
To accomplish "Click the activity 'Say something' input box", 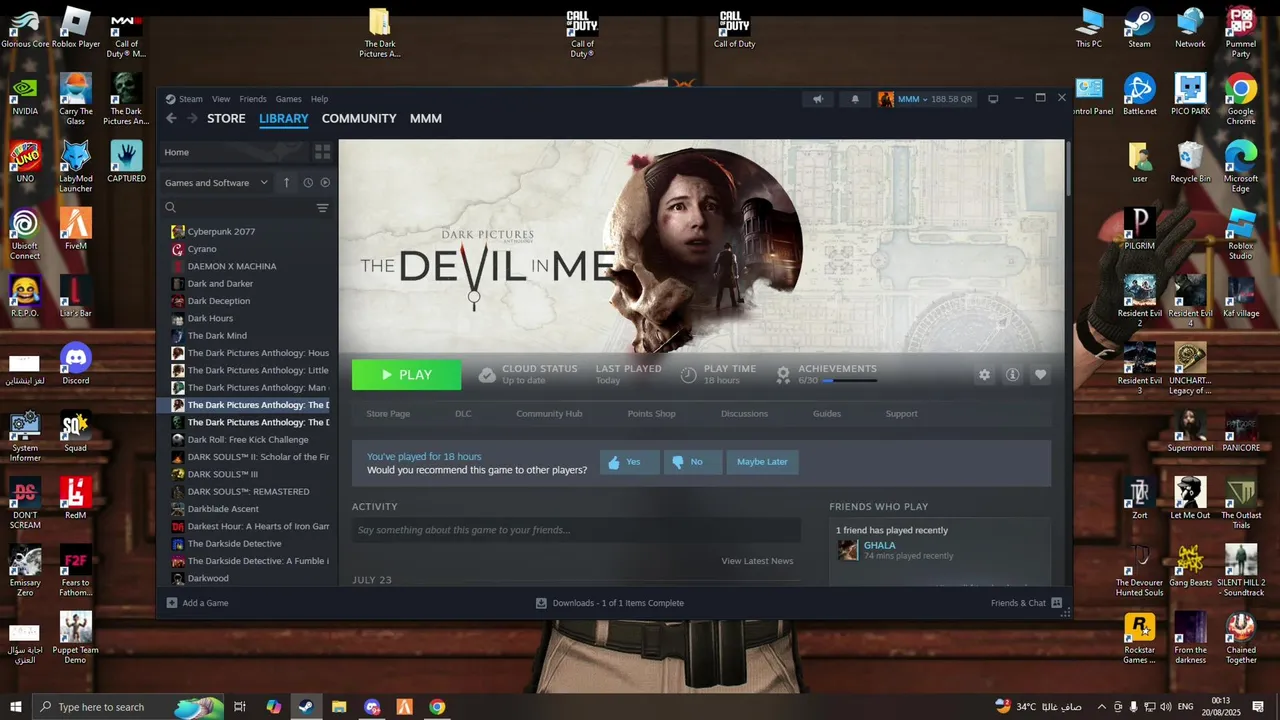I will tap(576, 530).
